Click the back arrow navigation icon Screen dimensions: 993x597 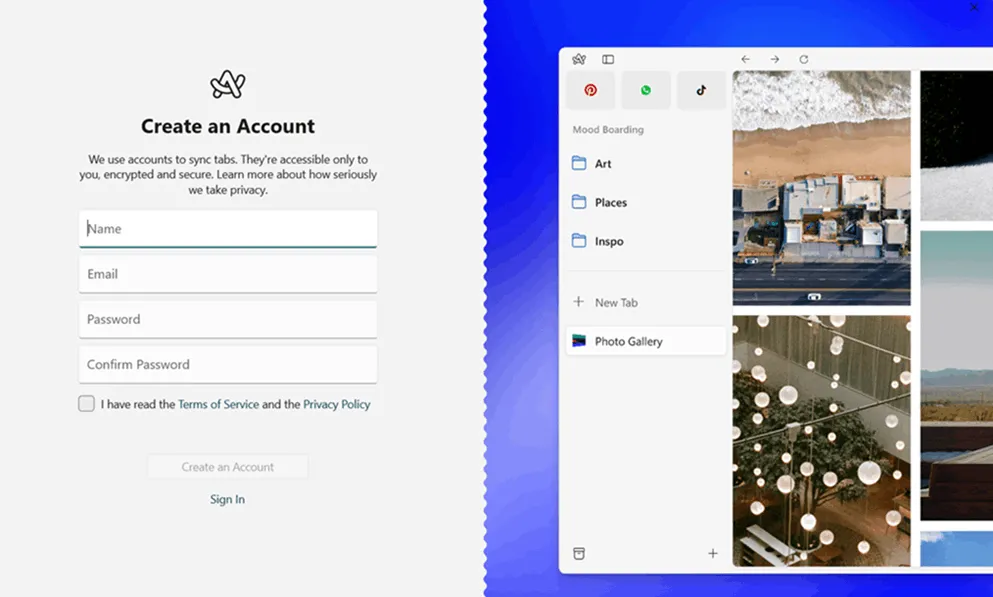745,60
